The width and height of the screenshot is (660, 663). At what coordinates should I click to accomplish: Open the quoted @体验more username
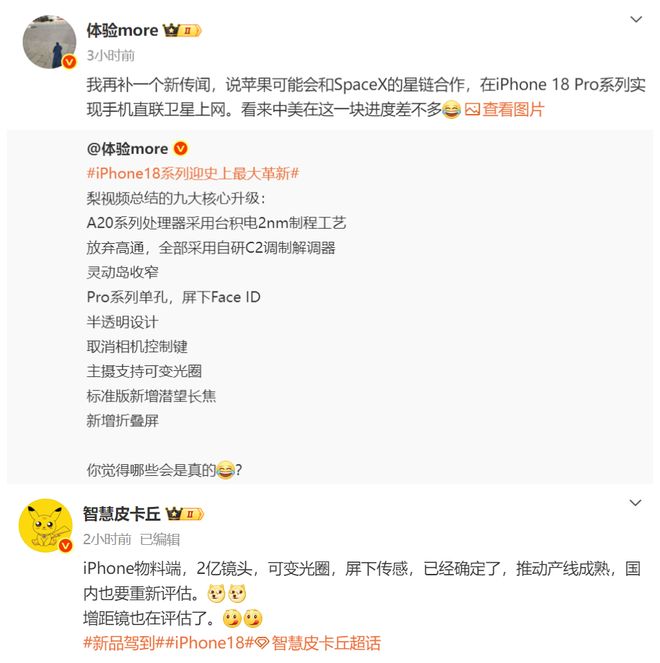[127, 149]
